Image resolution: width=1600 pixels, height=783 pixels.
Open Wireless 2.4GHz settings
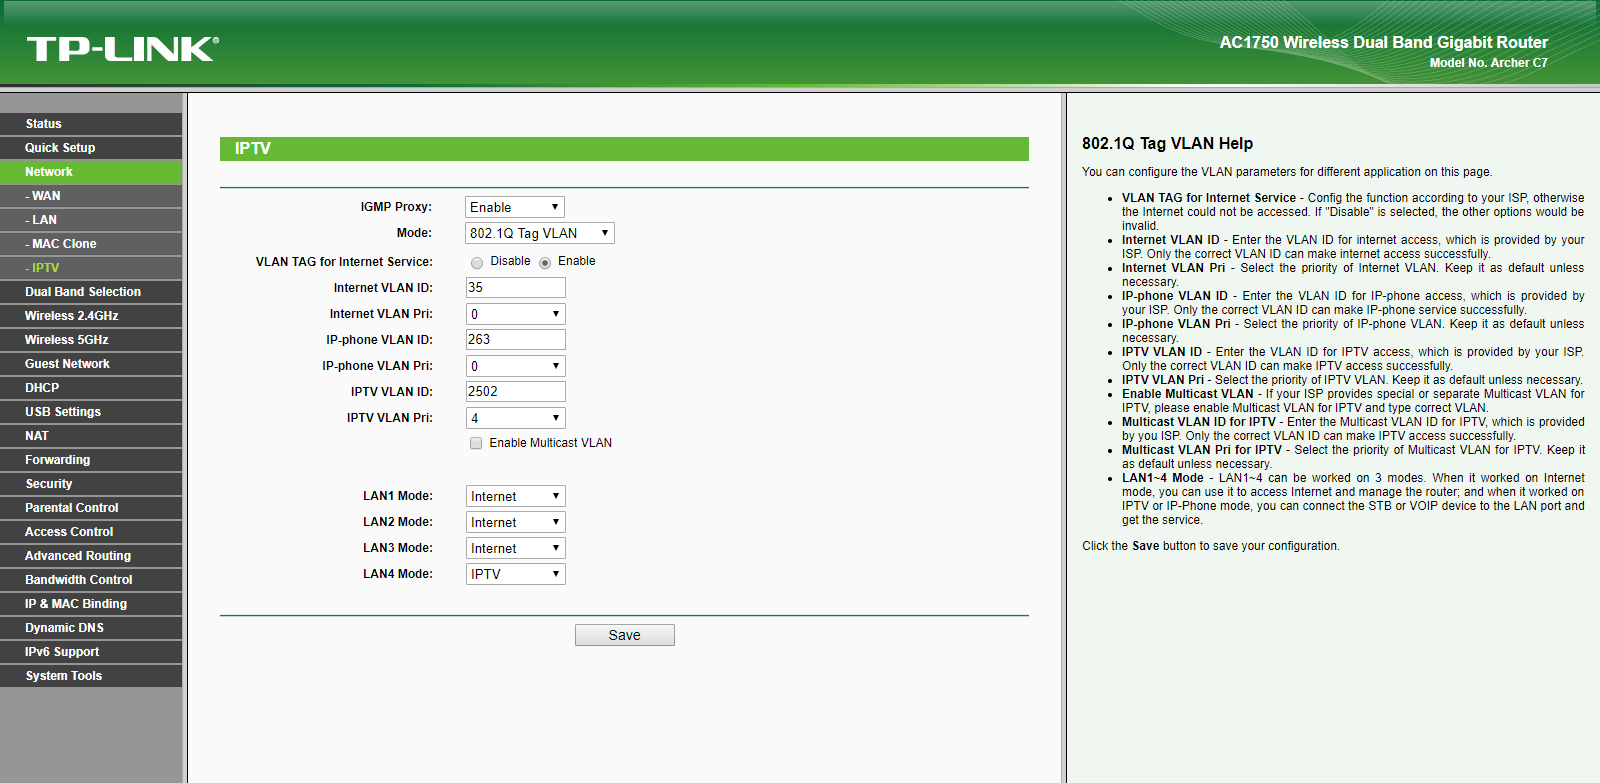click(x=91, y=316)
